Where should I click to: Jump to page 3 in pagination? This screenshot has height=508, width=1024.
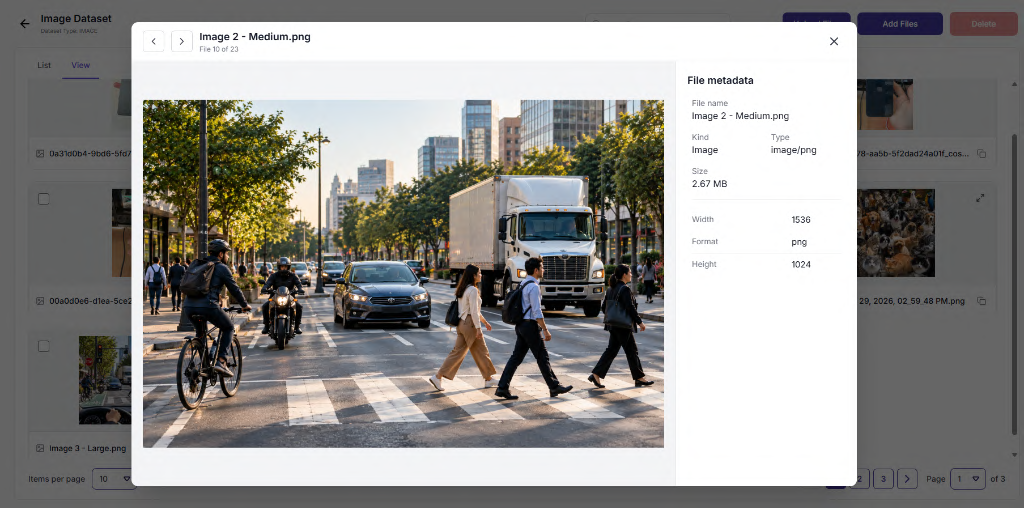pyautogui.click(x=883, y=479)
